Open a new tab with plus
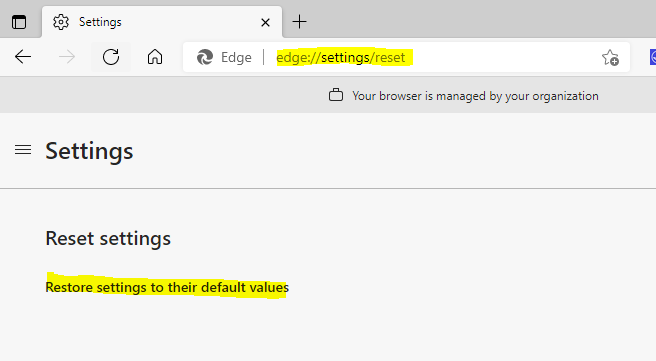656x361 pixels. click(x=299, y=21)
